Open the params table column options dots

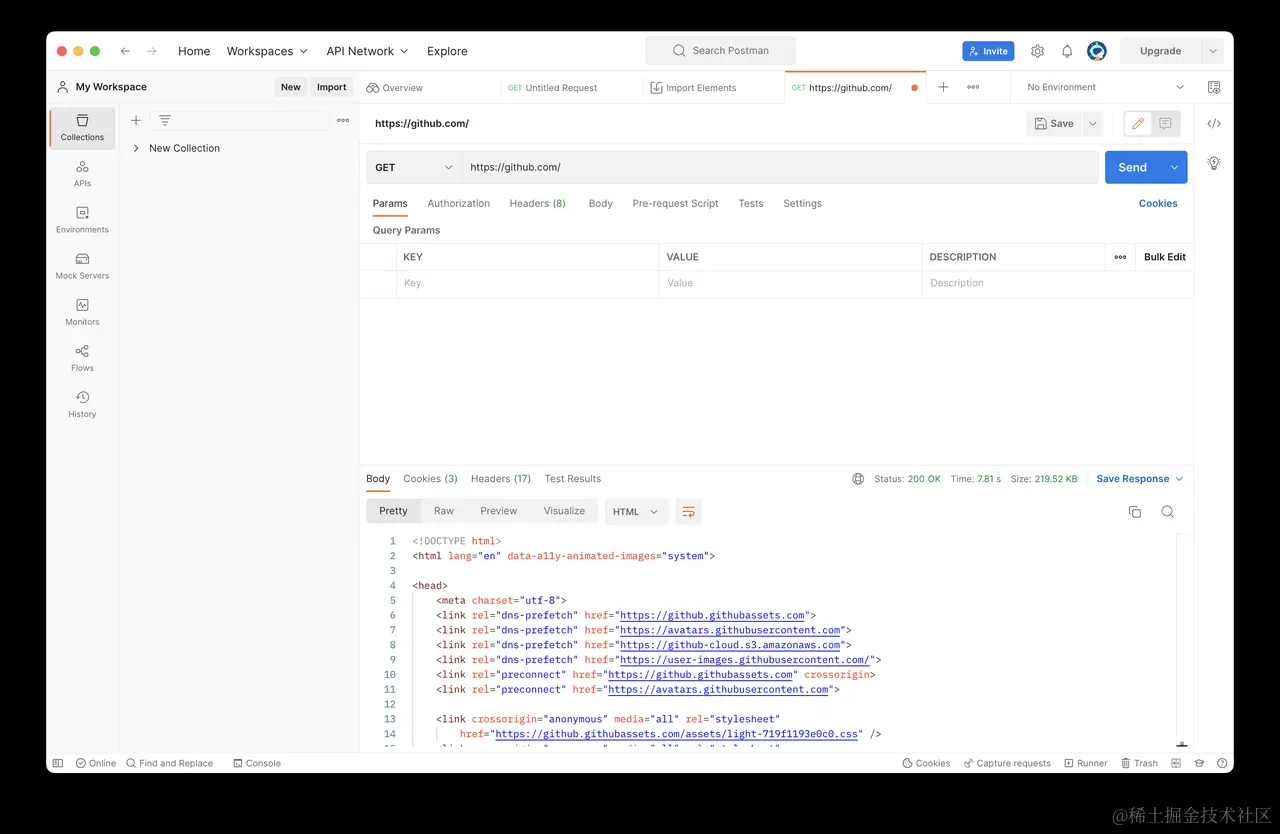[x=1120, y=257]
